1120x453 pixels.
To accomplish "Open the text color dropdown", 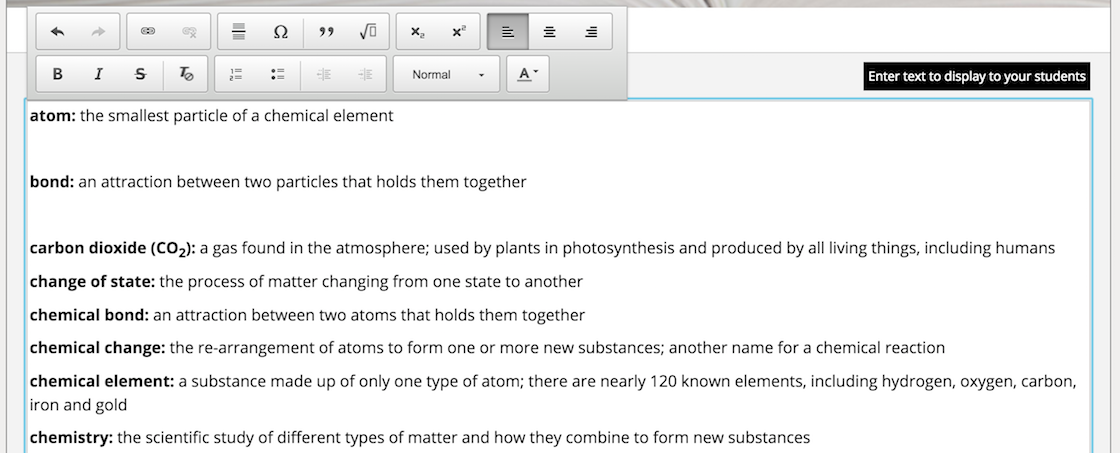I will 528,74.
